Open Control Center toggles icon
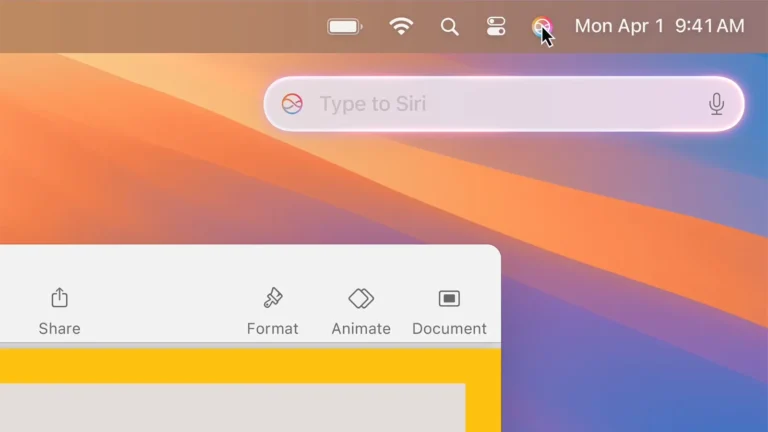Screen dimensions: 768x432 tap(496, 26)
